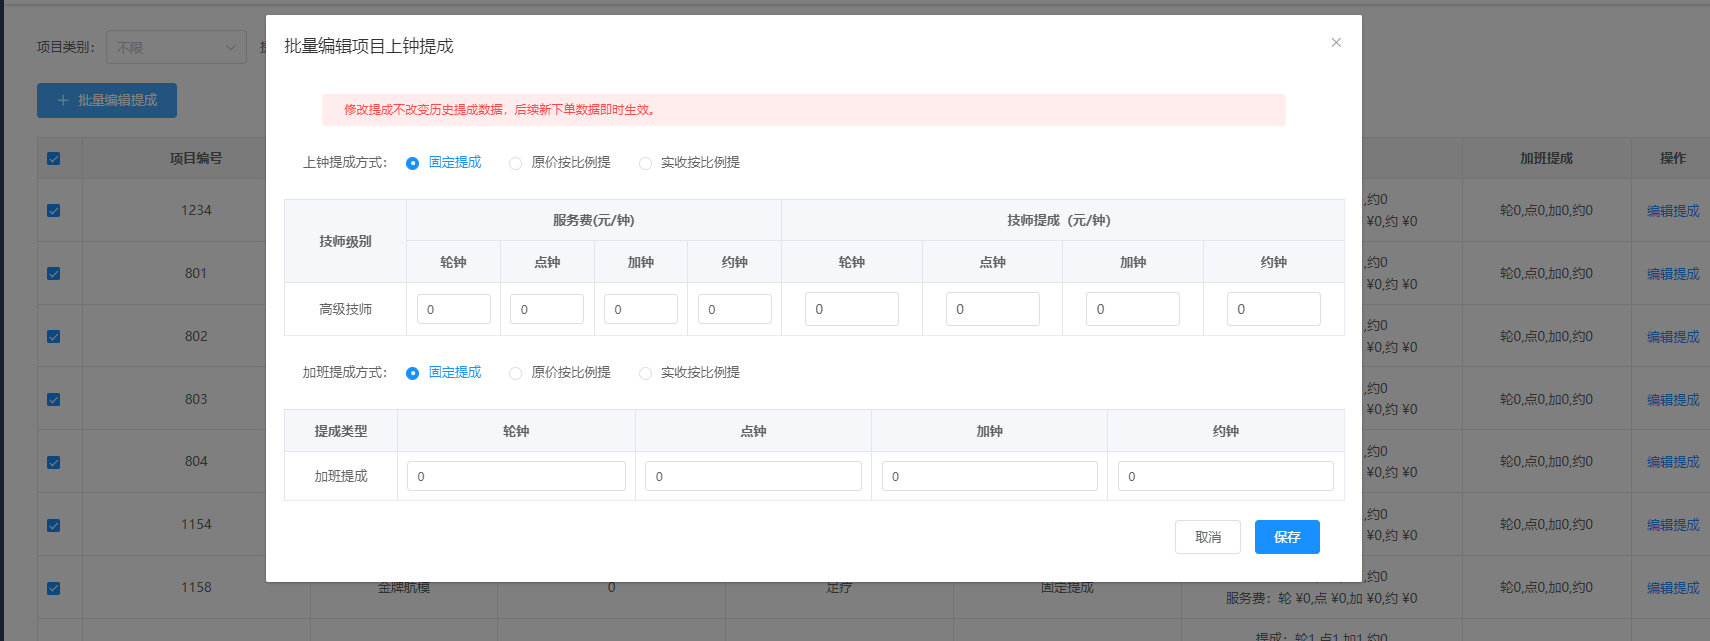
Task: Click the 取消 button
Action: pyautogui.click(x=1208, y=537)
